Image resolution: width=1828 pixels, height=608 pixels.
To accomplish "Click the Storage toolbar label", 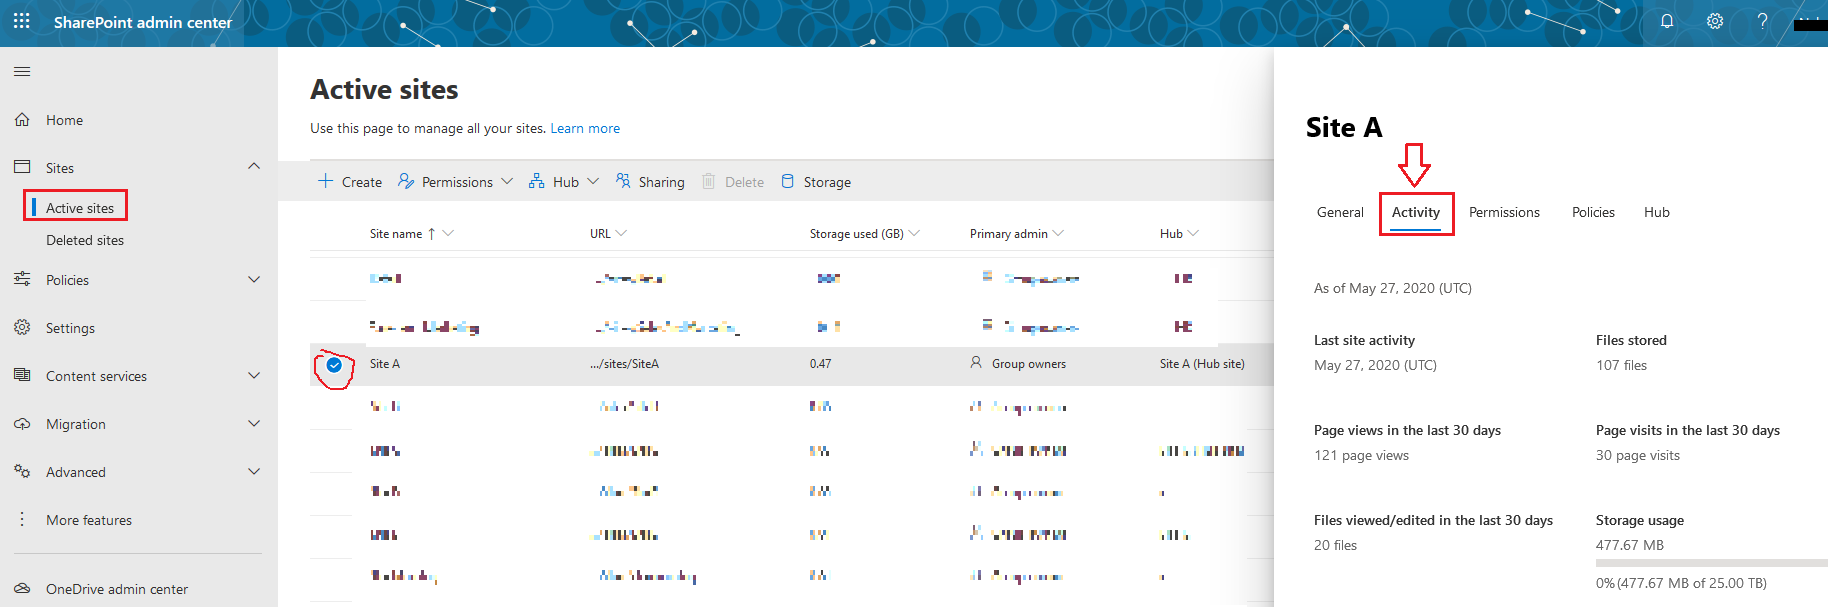I will click(x=827, y=182).
